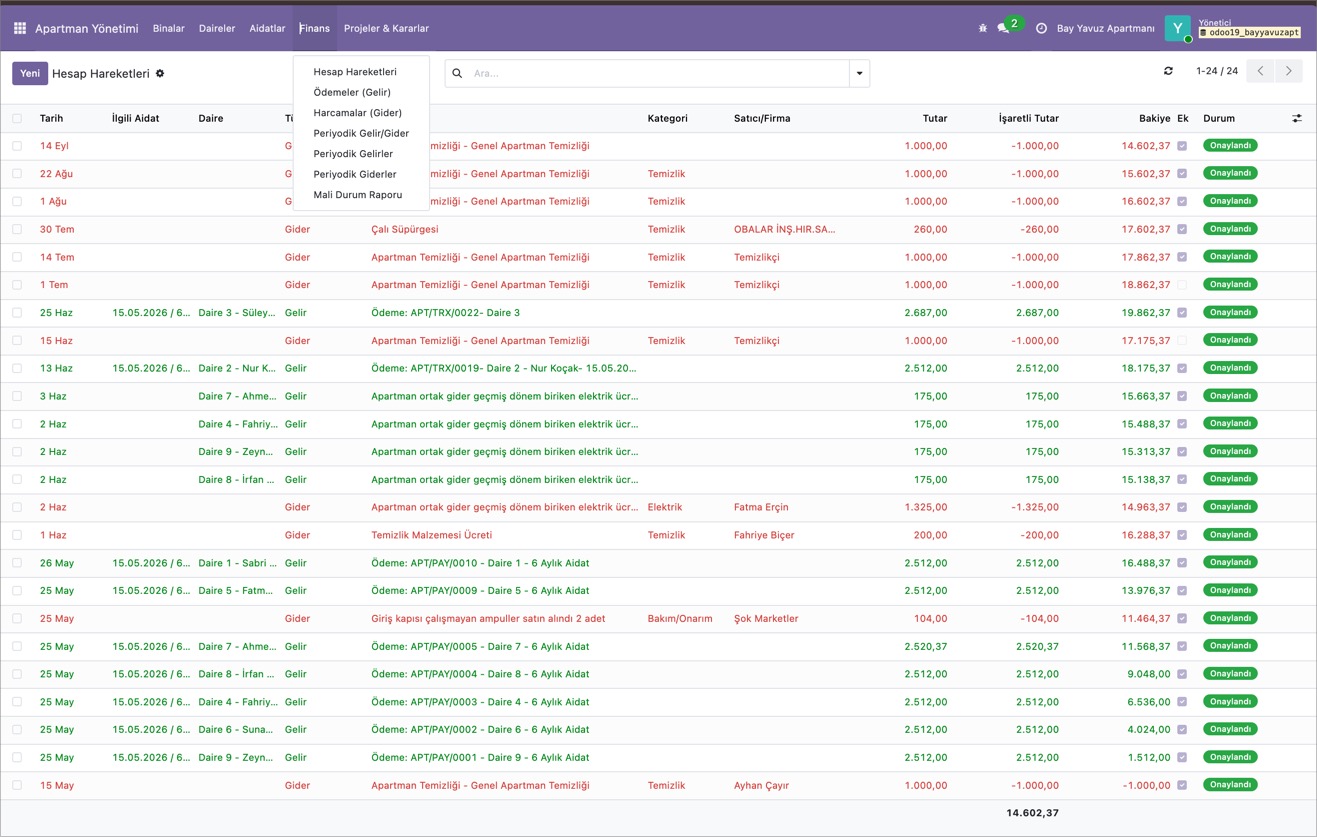Open the Daireler menu
This screenshot has width=1317, height=837.
point(217,28)
